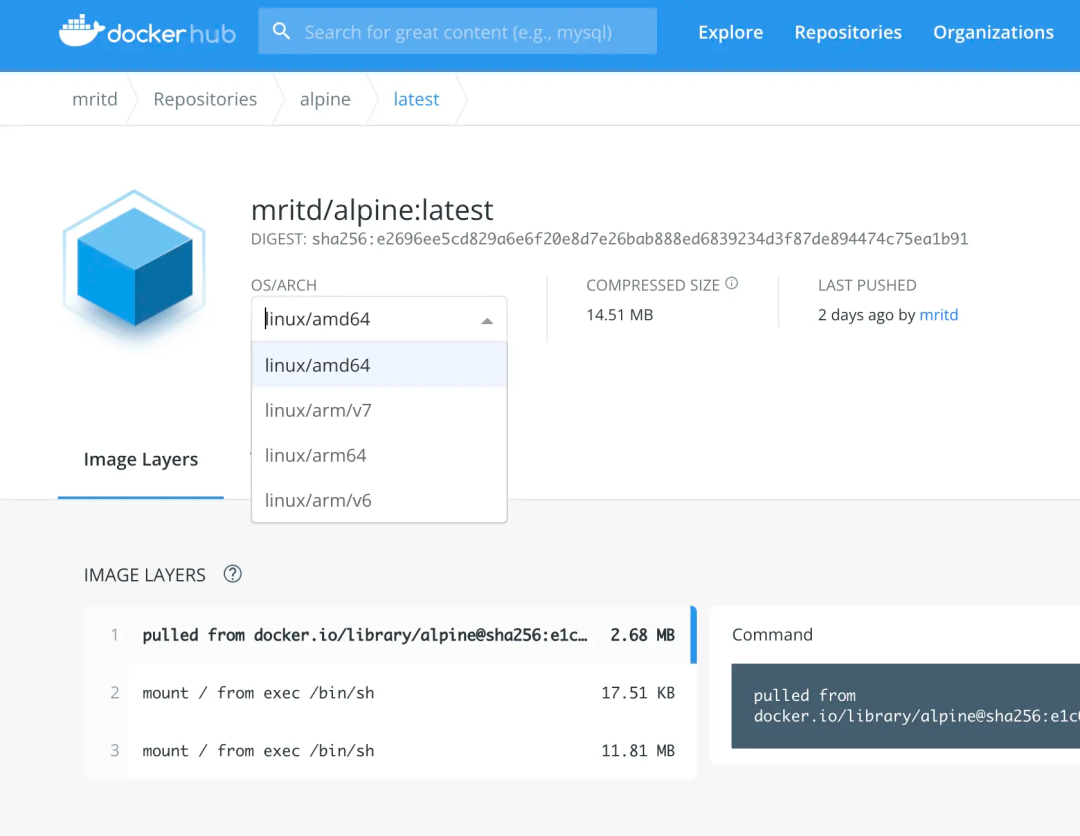Click the OS/ARCH linux/amd64 combo box field

point(379,319)
